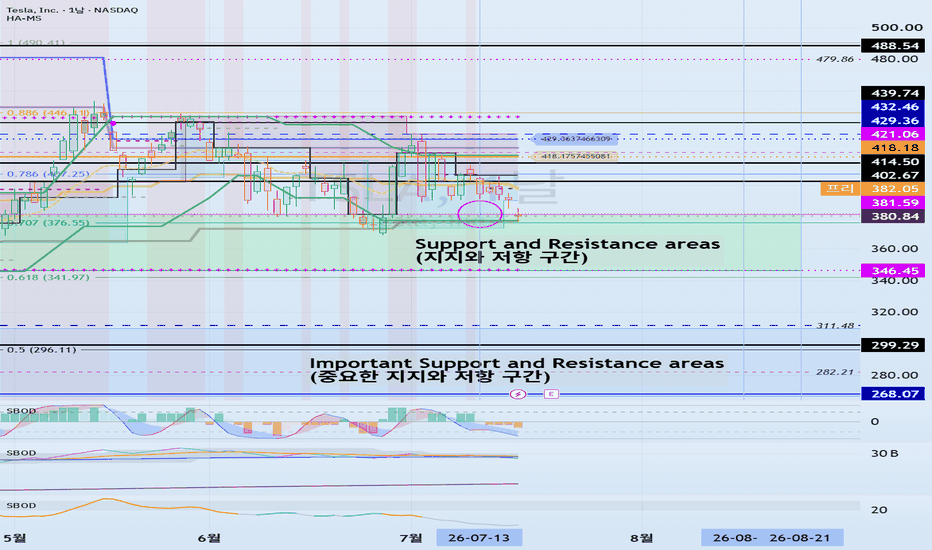Click the magenta 346.45 price label
This screenshot has height=550, width=932.
[893, 271]
